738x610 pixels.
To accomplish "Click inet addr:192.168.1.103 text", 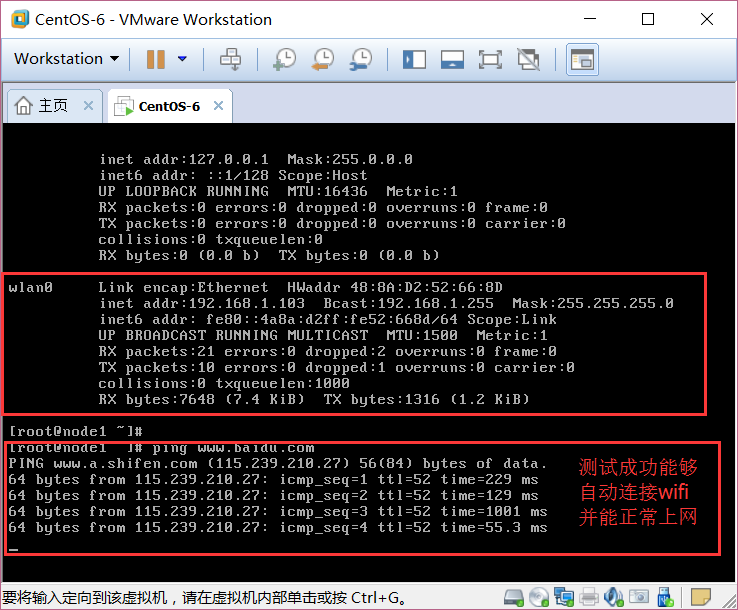I will (202, 303).
